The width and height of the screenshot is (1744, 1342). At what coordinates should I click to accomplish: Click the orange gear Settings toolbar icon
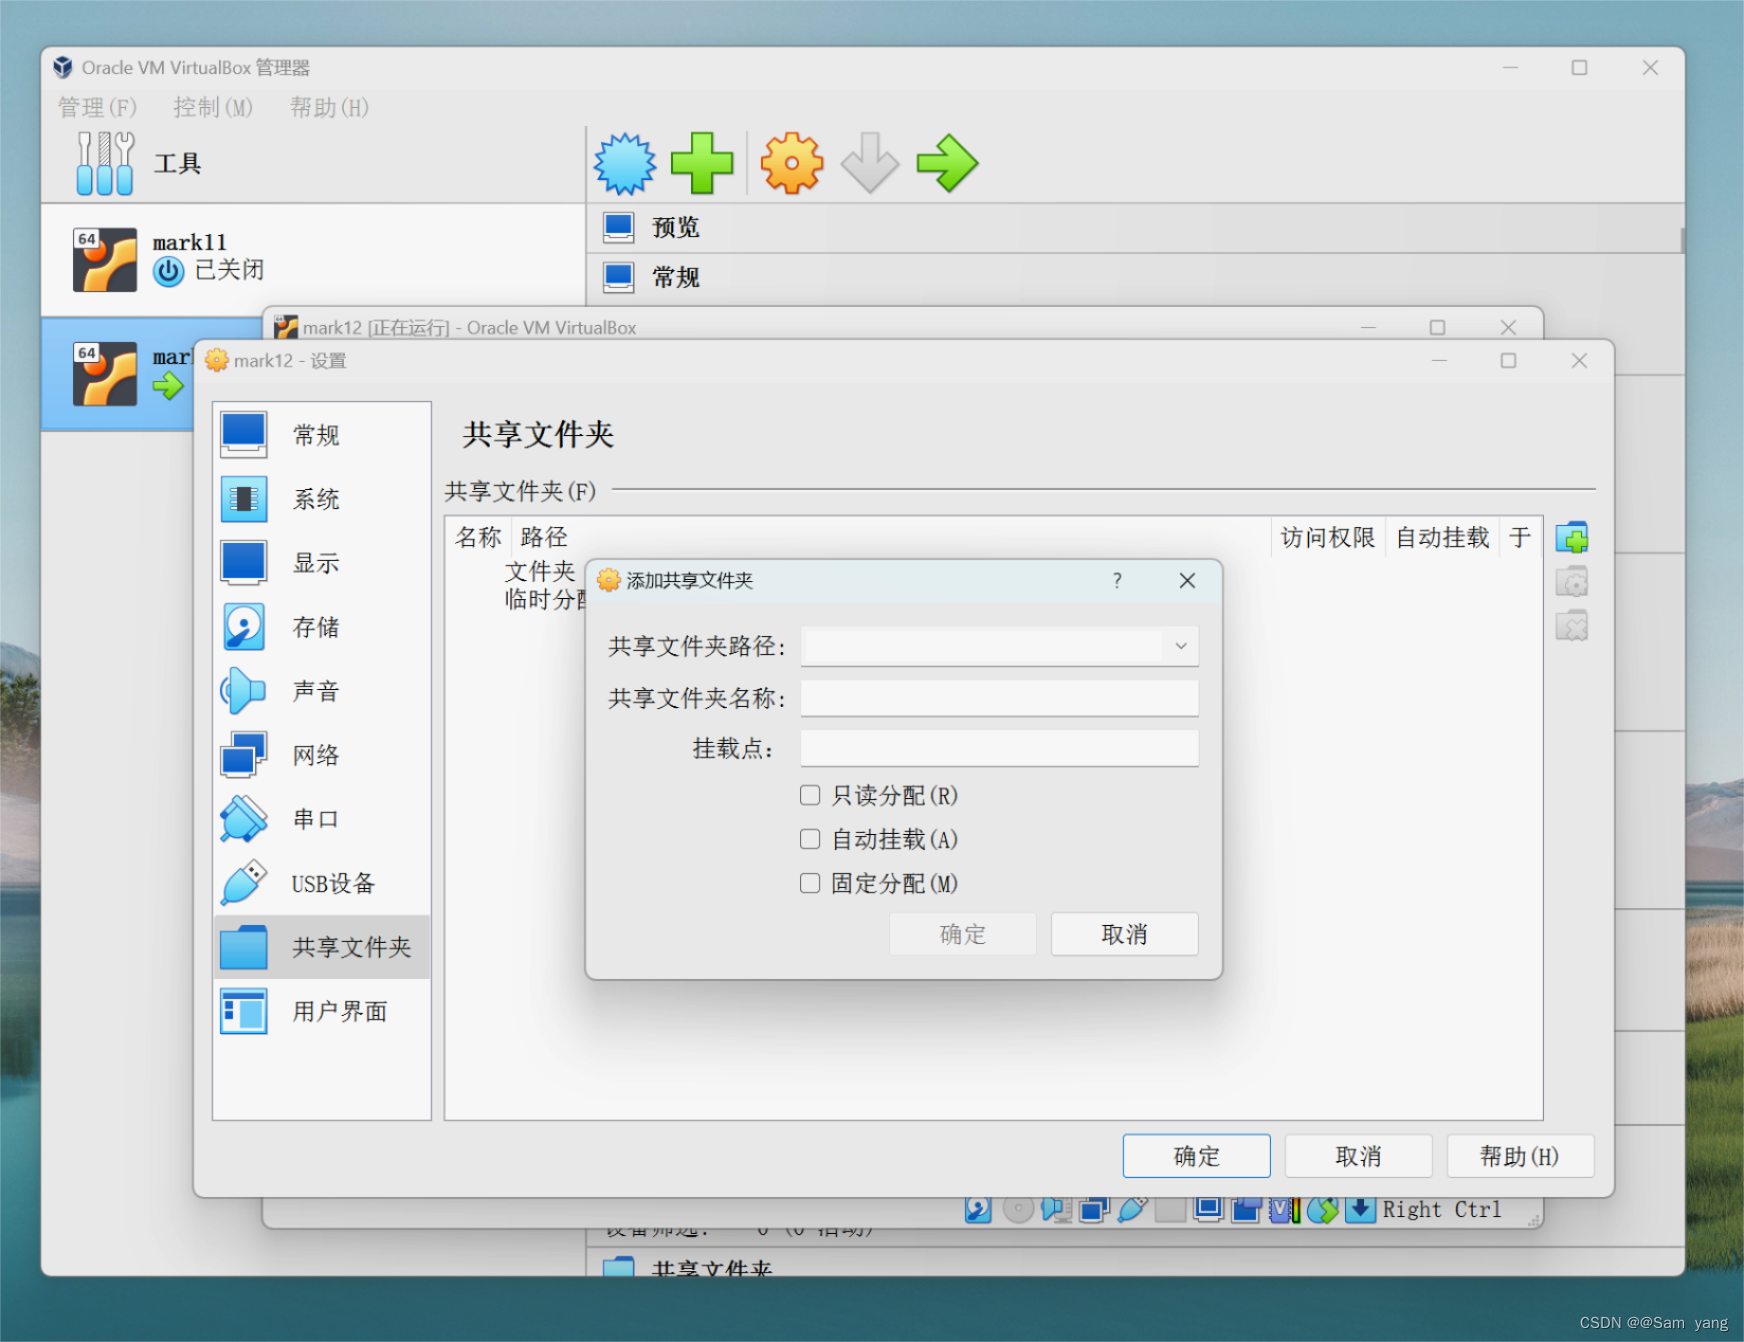click(x=792, y=163)
